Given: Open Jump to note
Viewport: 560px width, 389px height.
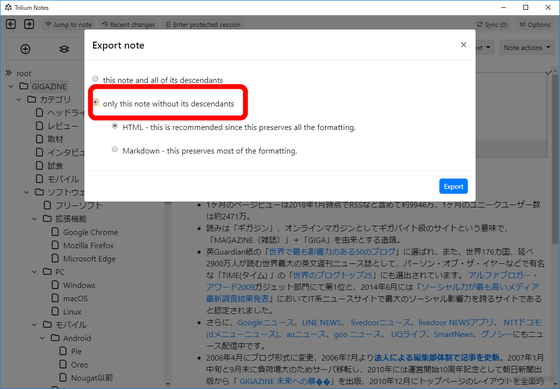Looking at the screenshot, I should (69, 25).
